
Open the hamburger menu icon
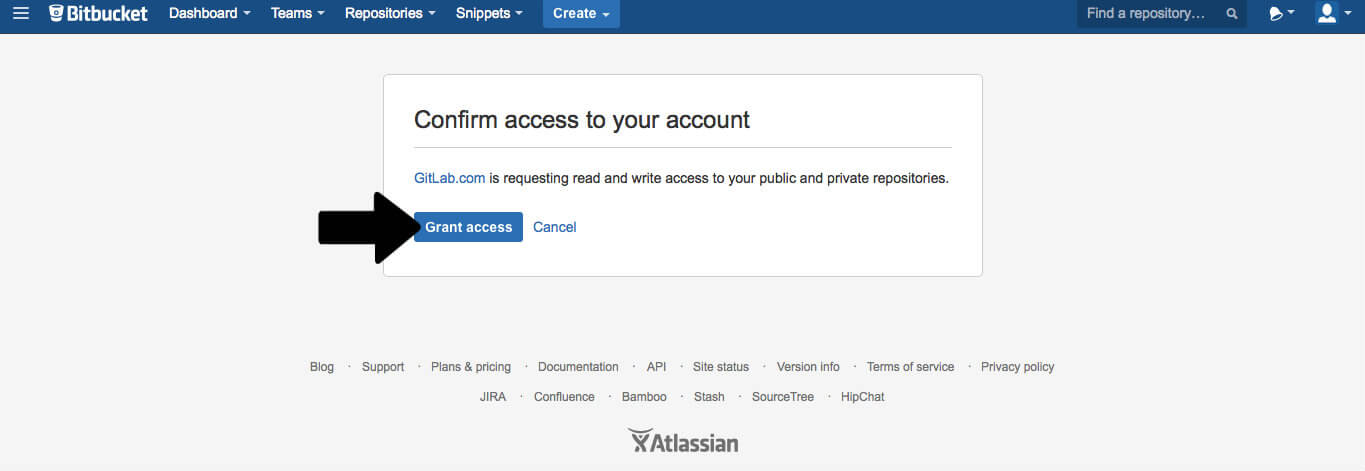[21, 14]
